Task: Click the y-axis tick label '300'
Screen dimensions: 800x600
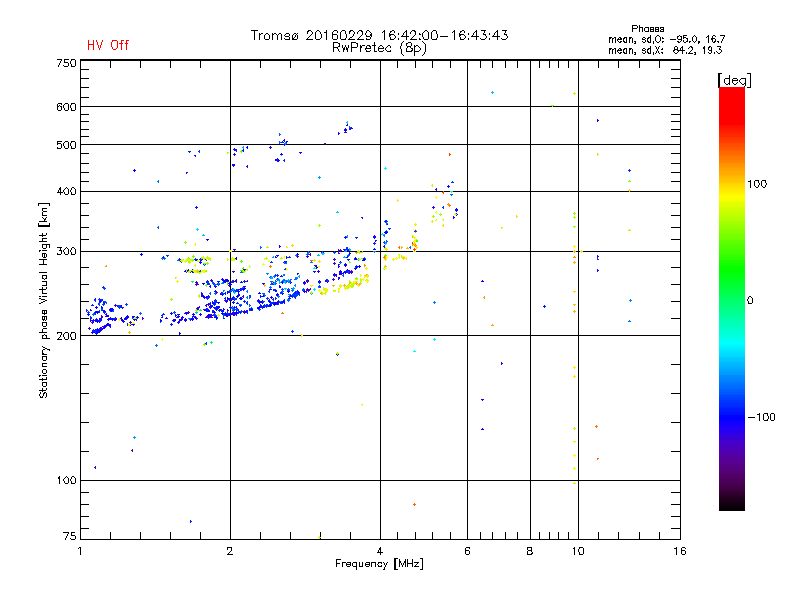Action: point(66,251)
